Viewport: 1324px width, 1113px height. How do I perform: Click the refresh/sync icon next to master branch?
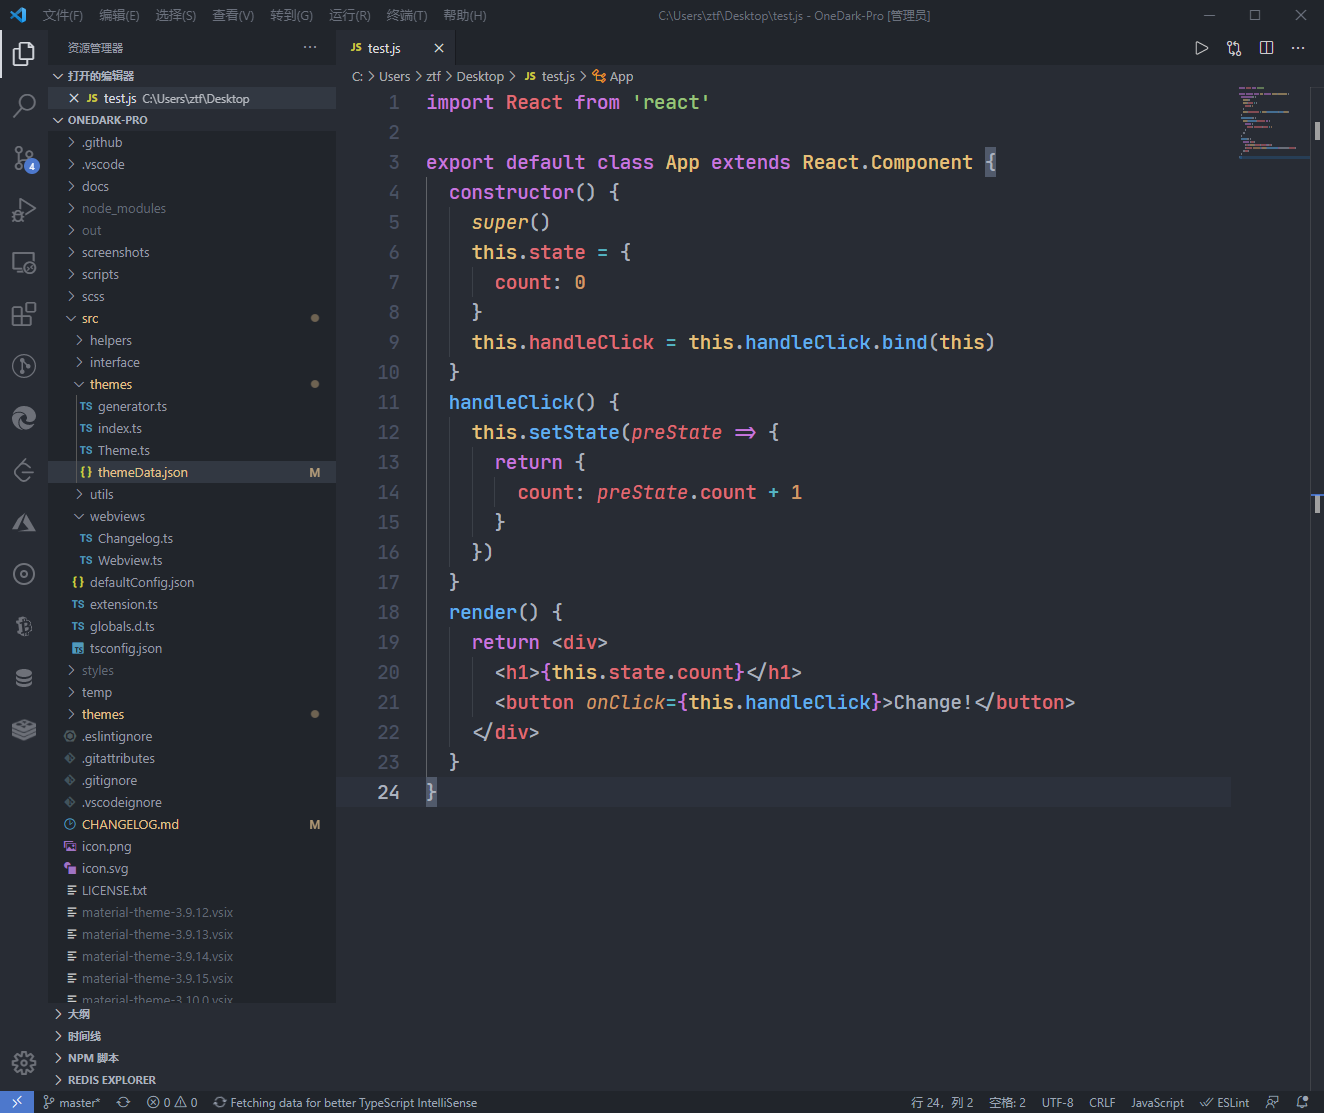(123, 1102)
